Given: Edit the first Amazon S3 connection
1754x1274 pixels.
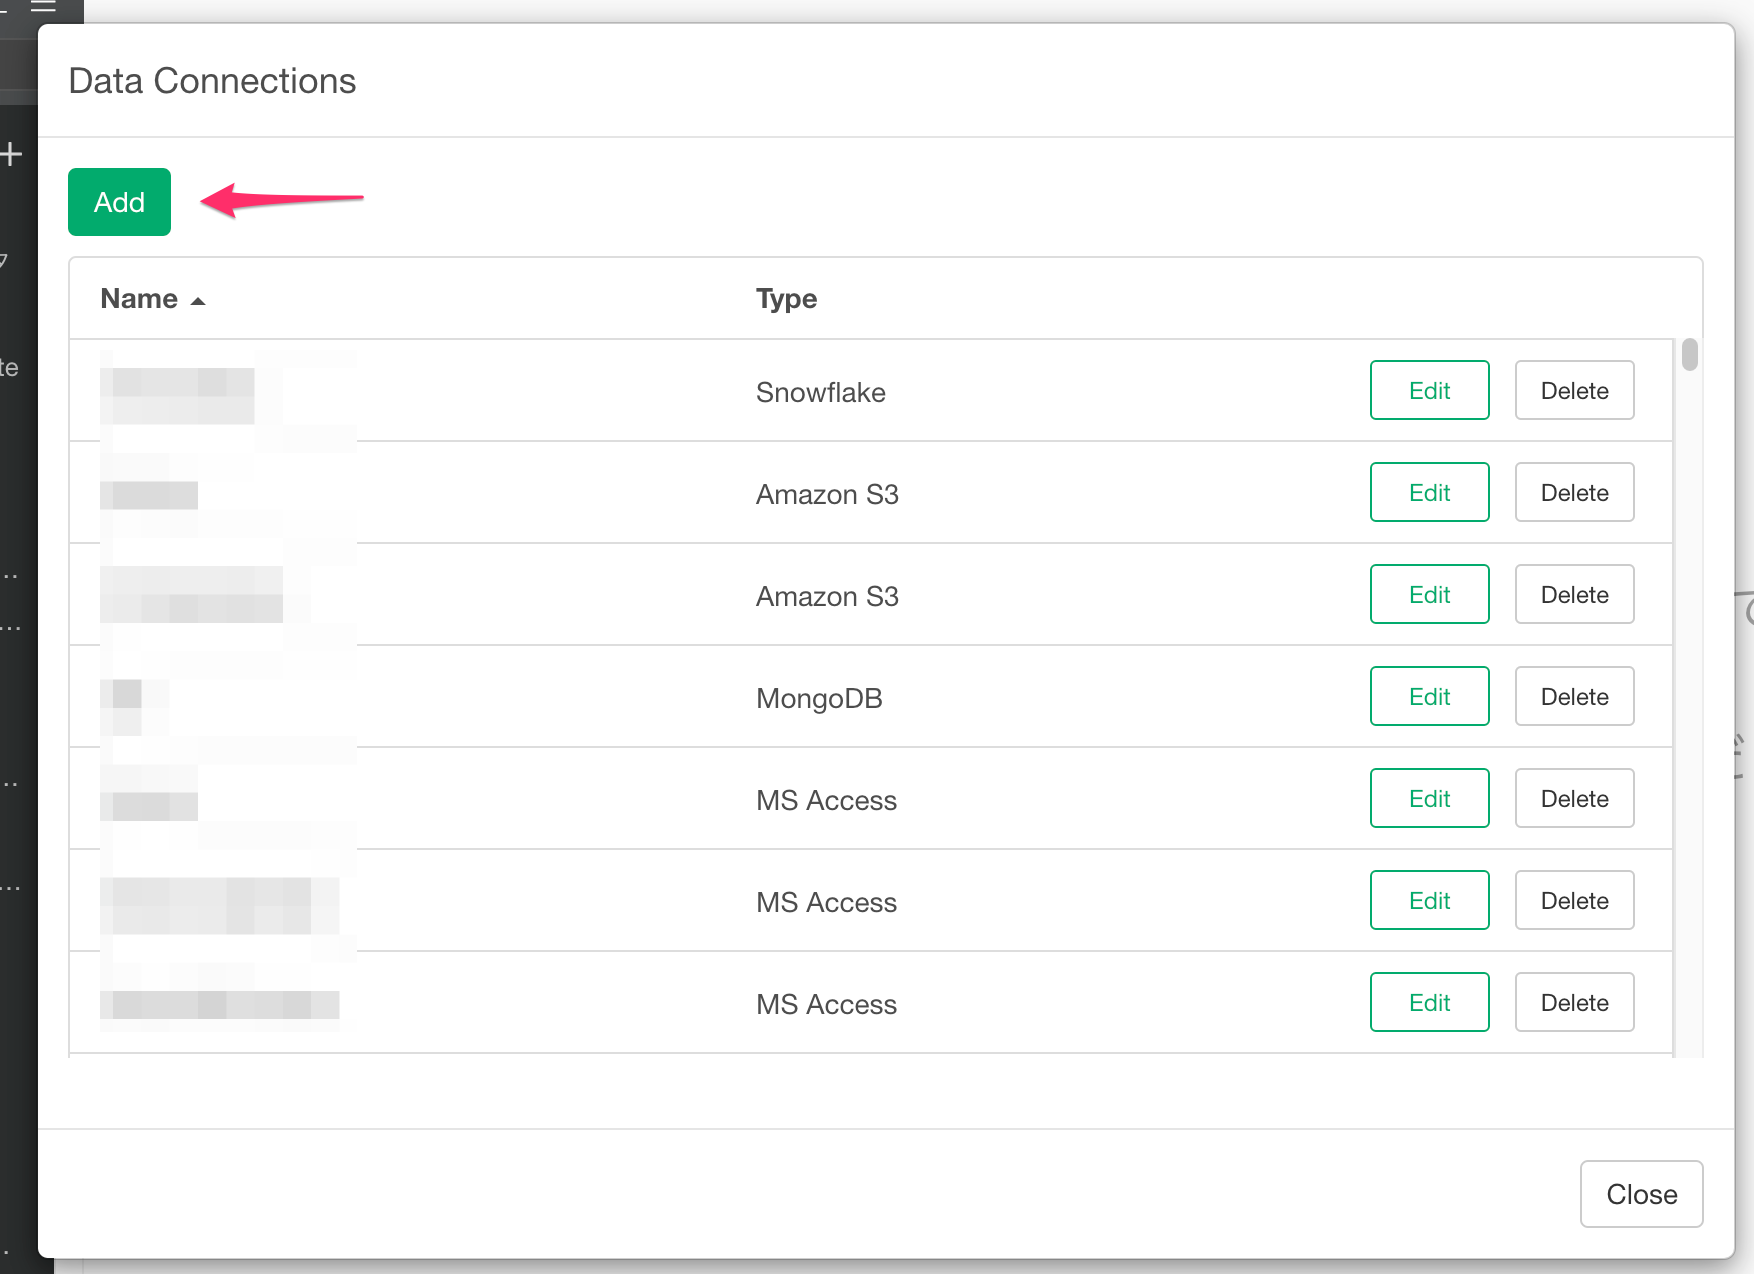Looking at the screenshot, I should (1429, 492).
